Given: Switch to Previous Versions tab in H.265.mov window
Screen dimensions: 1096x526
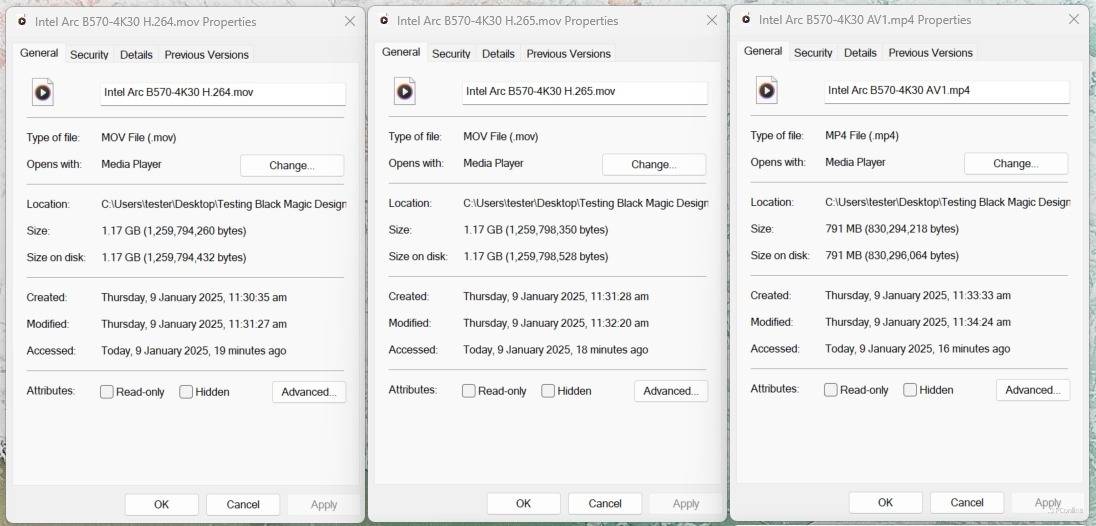Looking at the screenshot, I should (x=569, y=54).
